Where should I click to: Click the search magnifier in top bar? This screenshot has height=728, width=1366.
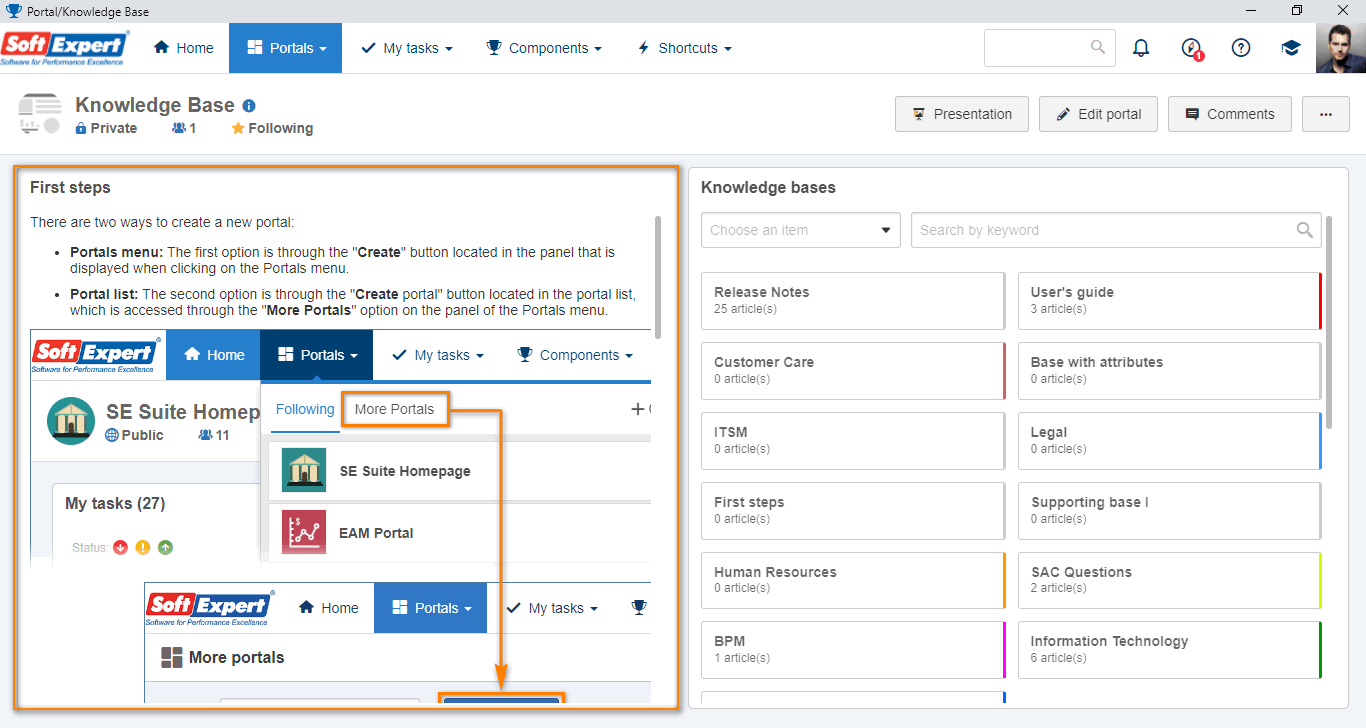(1098, 47)
